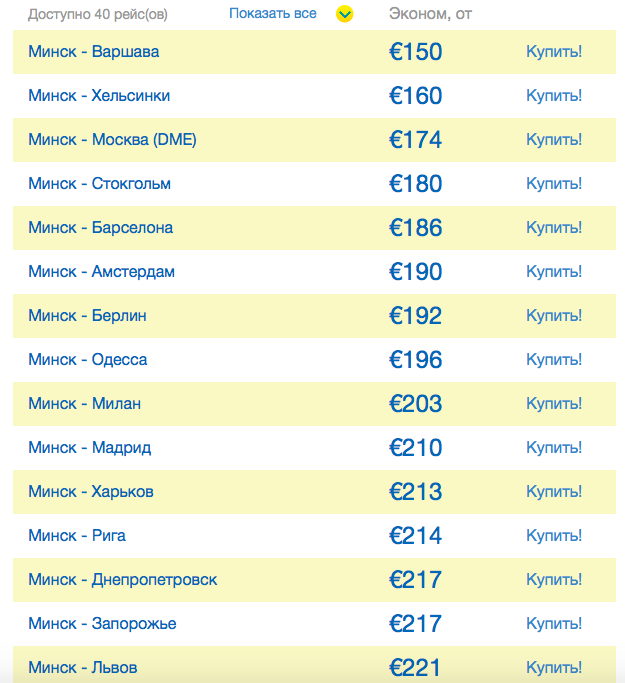Click the €192 price for Берлин
This screenshot has width=625, height=683.
[x=415, y=316]
